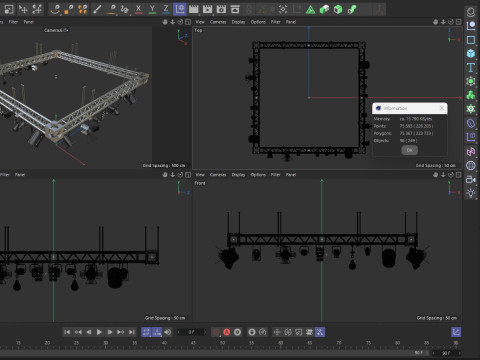Open Panel menu in Front viewport
The width and height of the screenshot is (480, 360).
point(291,175)
